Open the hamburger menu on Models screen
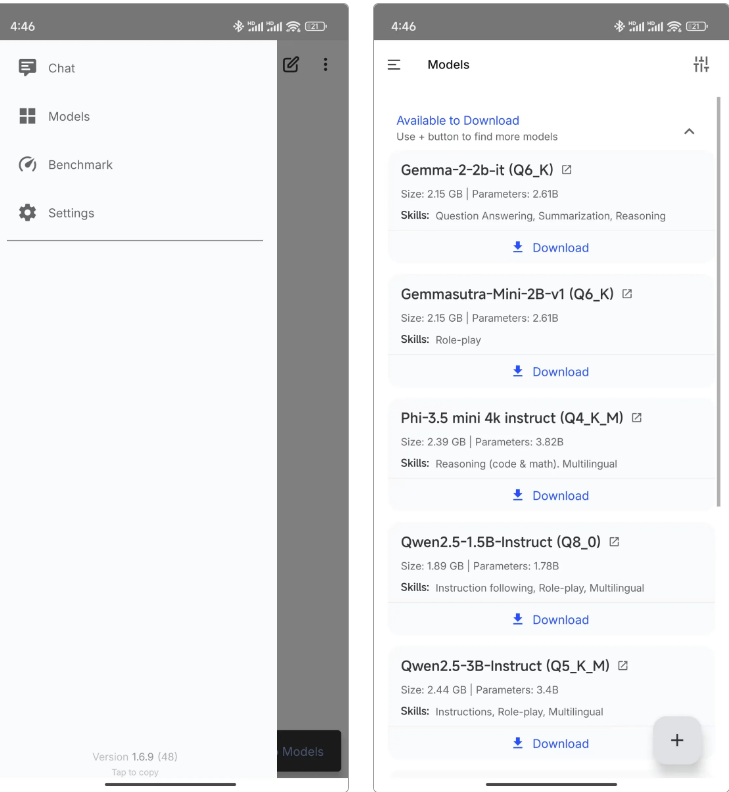The image size is (729, 792). 394,65
